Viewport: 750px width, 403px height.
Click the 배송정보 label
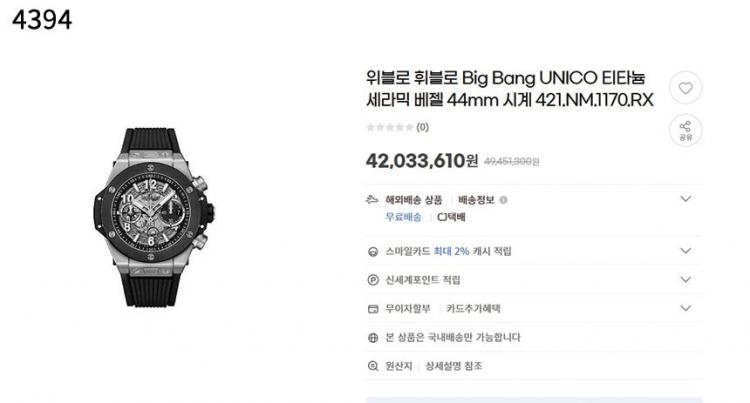(476, 200)
